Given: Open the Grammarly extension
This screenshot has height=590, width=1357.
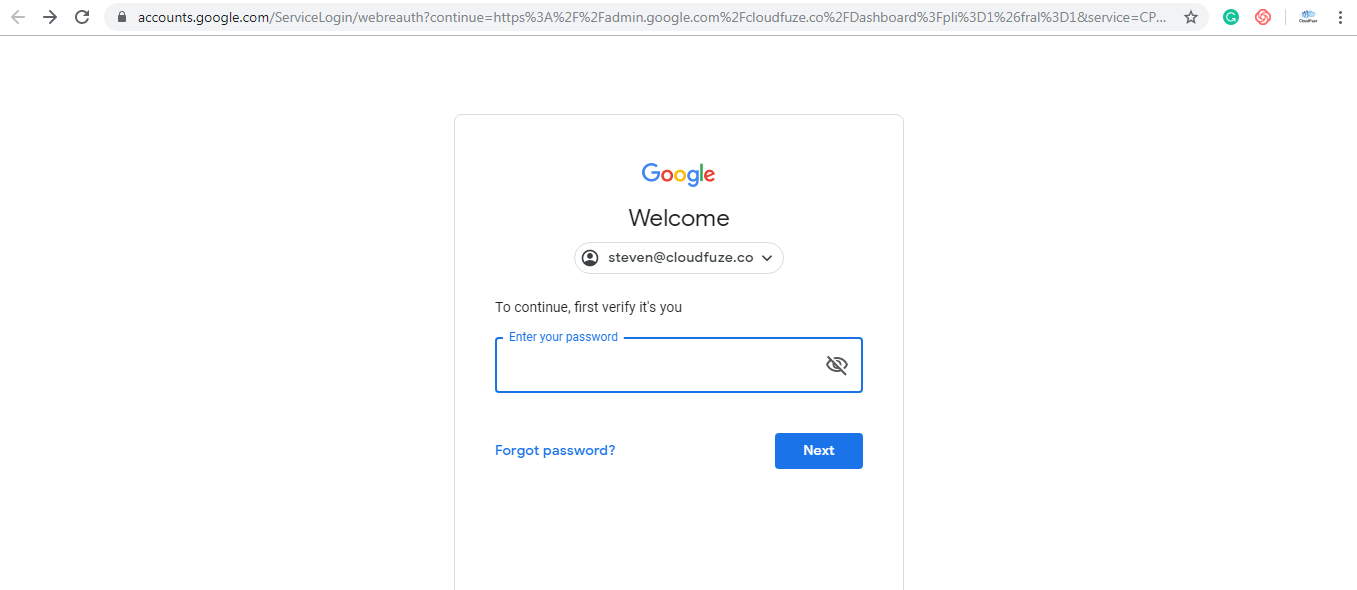Looking at the screenshot, I should 1231,17.
